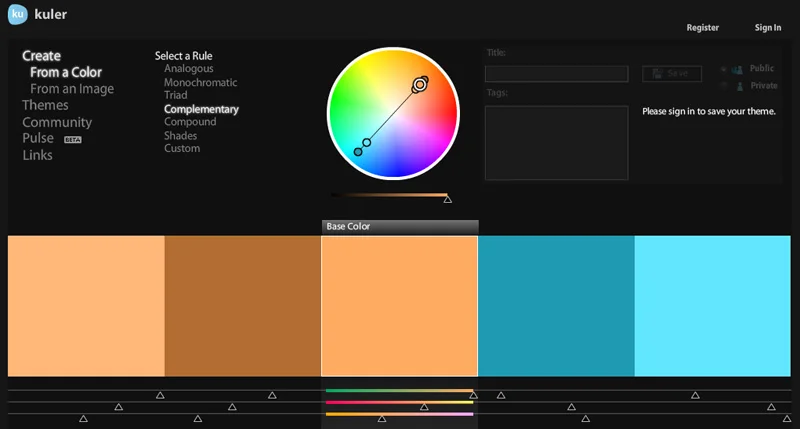The image size is (800, 429).
Task: Click the Save theme button
Action: [671, 74]
